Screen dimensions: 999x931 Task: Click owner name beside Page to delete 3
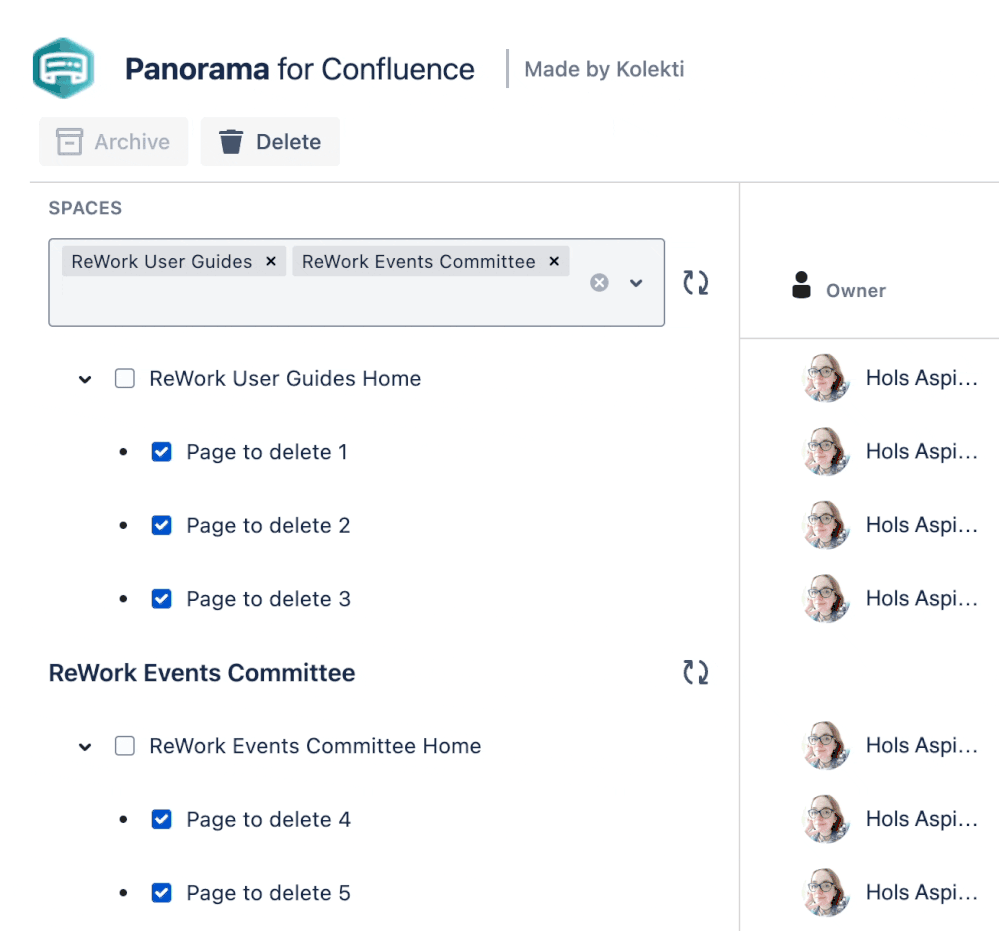922,599
